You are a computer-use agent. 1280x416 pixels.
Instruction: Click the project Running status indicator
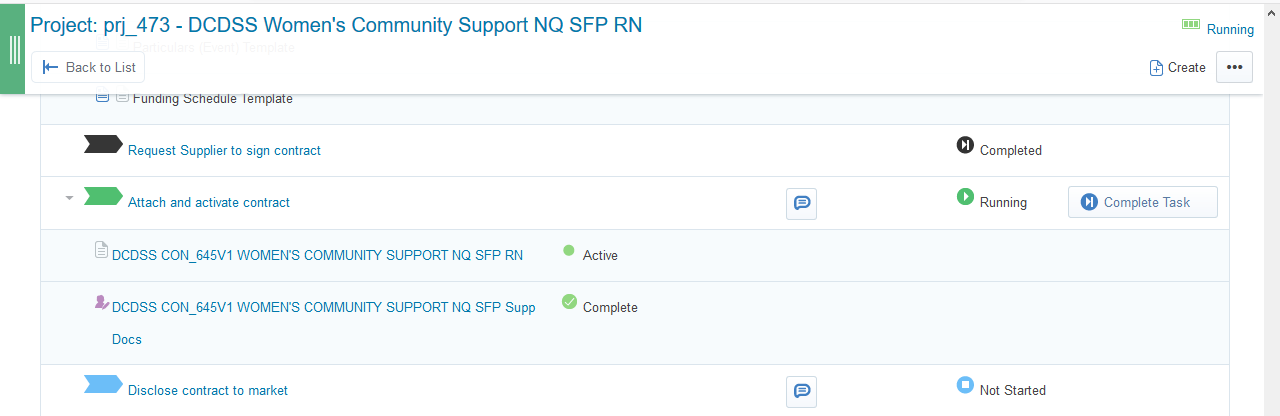[x=1218, y=29]
